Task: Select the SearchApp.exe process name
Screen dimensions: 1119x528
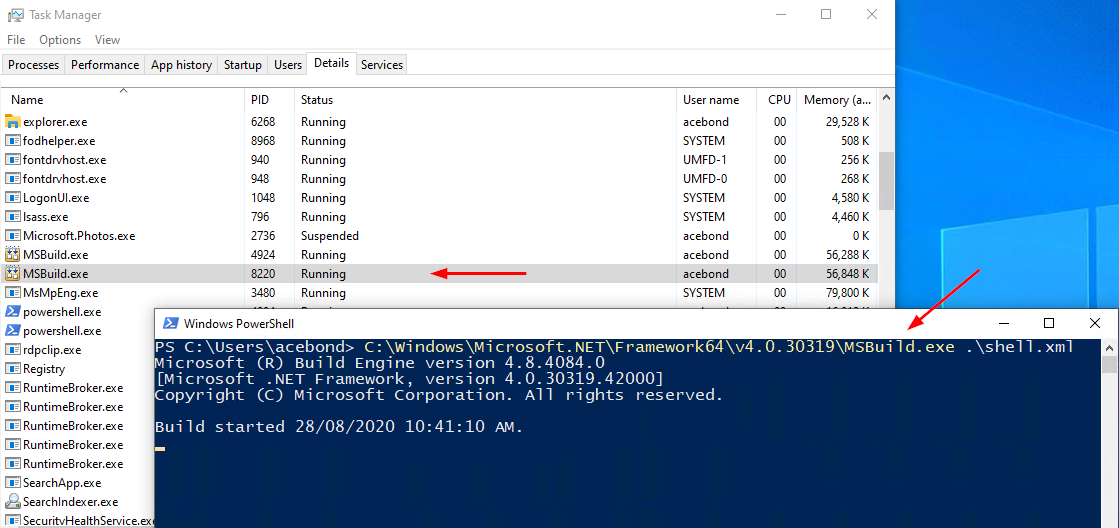Action: pyautogui.click(x=62, y=483)
